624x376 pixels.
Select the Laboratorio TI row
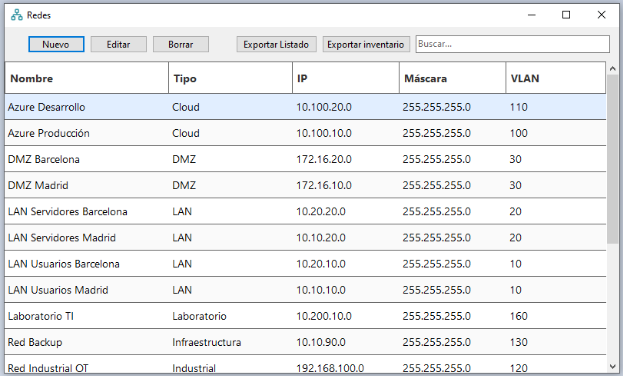(306, 316)
